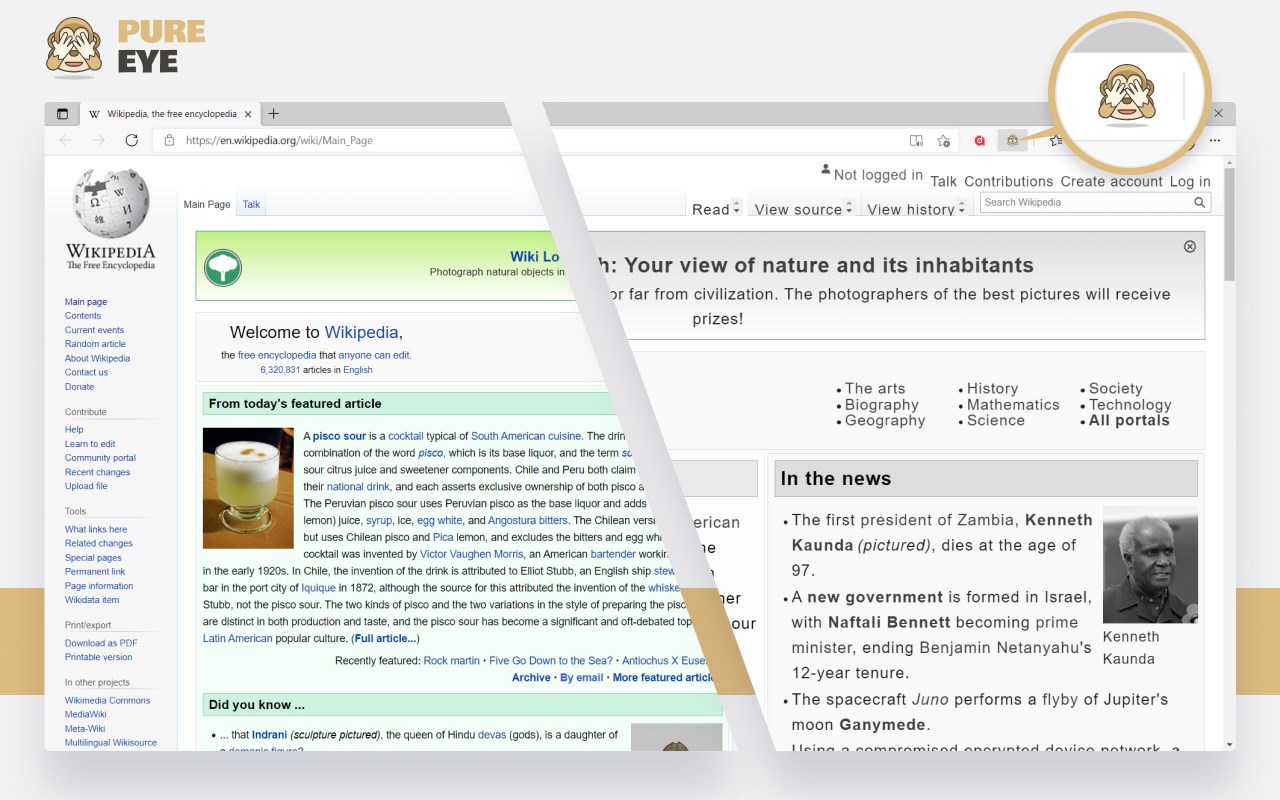
Task: Open the Ganymede news link
Action: coord(880,725)
